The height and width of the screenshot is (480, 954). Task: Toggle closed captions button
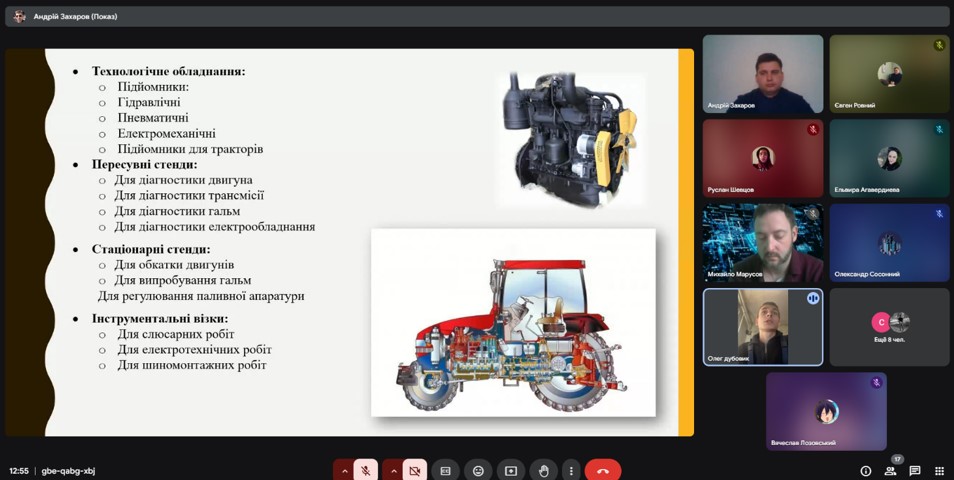pos(445,470)
